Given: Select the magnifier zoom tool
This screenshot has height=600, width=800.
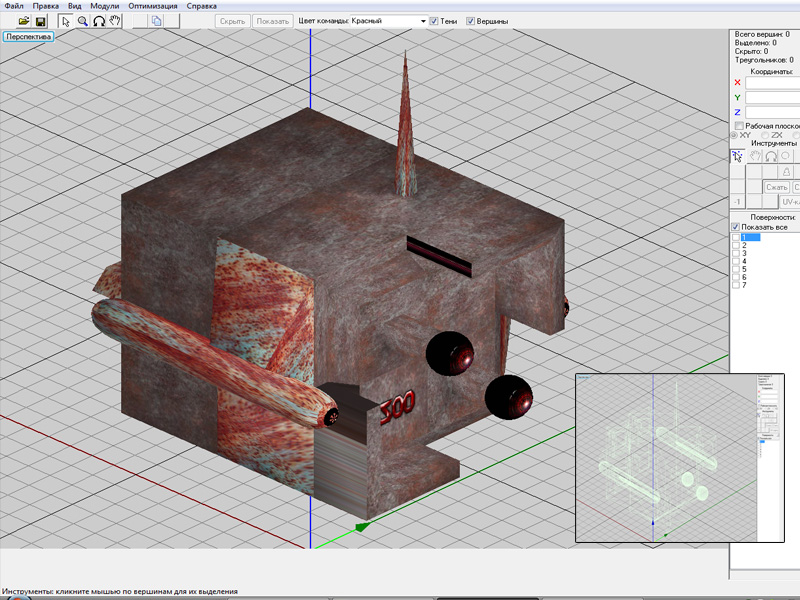Looking at the screenshot, I should pos(82,21).
